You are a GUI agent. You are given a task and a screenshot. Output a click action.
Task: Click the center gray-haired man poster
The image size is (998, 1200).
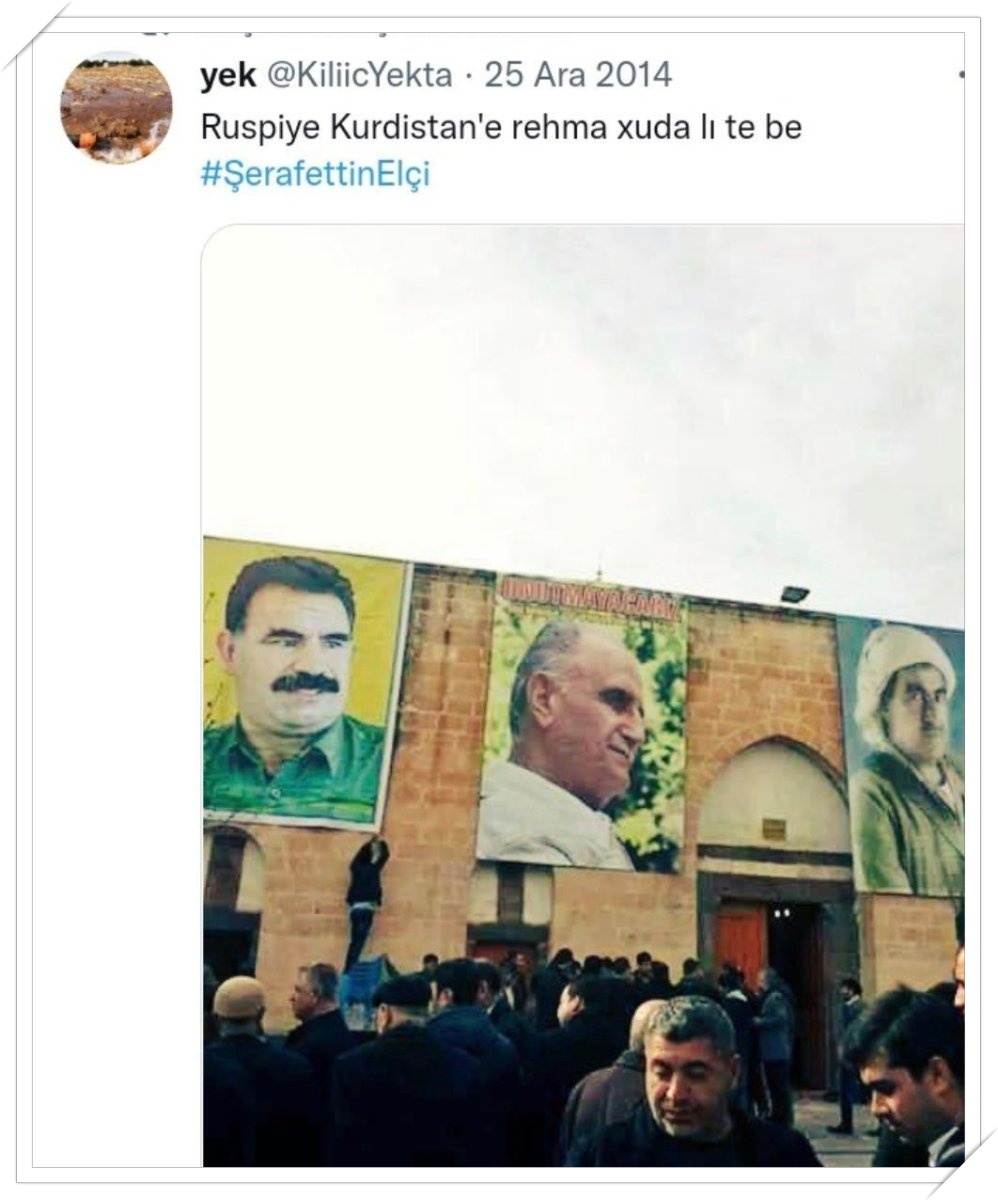click(x=582, y=722)
